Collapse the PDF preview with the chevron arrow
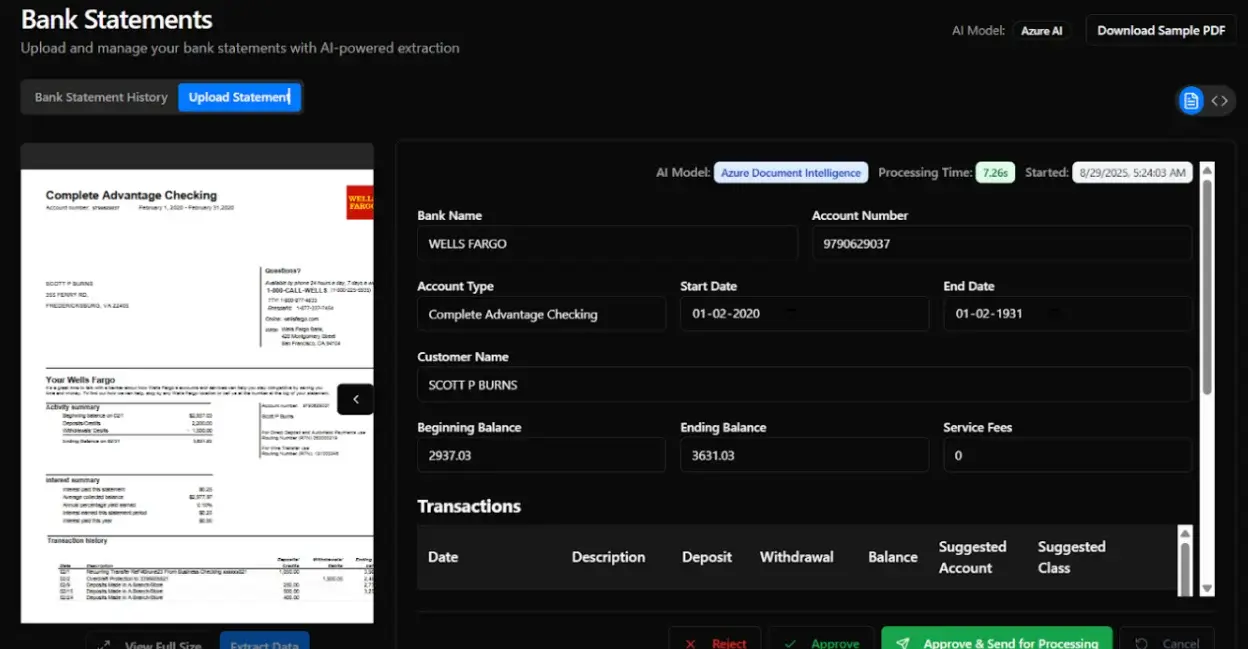Image resolution: width=1248 pixels, height=649 pixels. pos(355,399)
